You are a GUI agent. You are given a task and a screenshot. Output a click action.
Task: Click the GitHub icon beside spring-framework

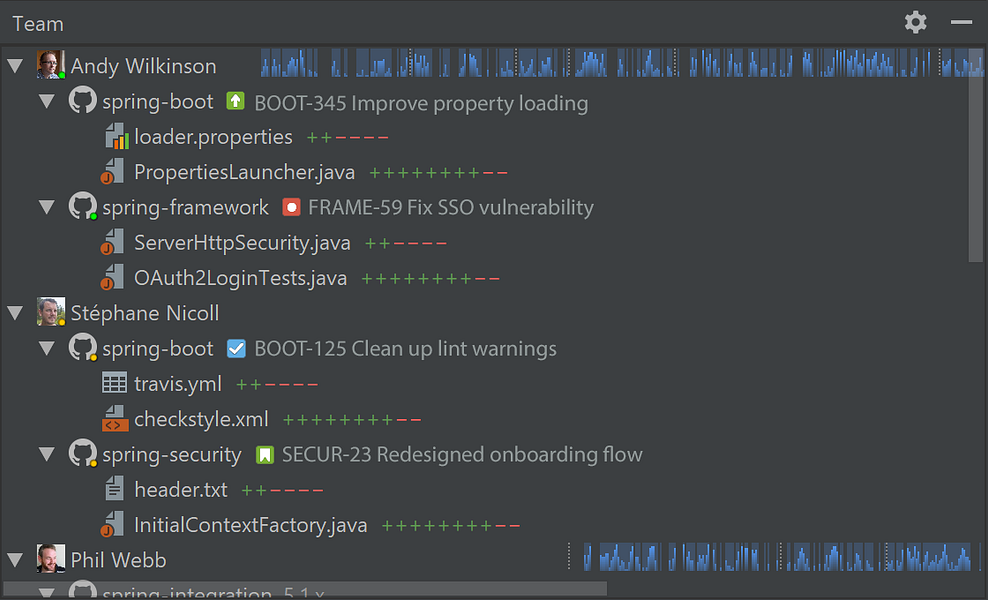tap(83, 206)
